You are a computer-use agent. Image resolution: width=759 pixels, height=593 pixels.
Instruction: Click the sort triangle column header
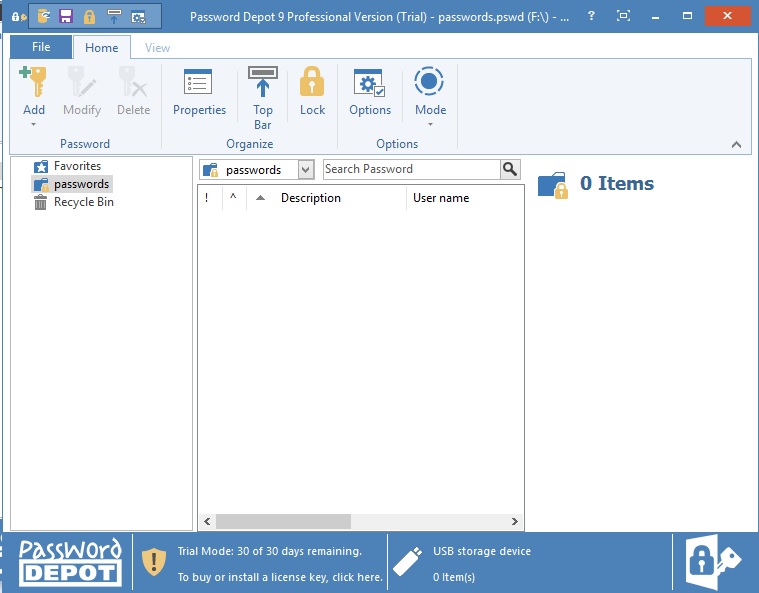coord(260,198)
